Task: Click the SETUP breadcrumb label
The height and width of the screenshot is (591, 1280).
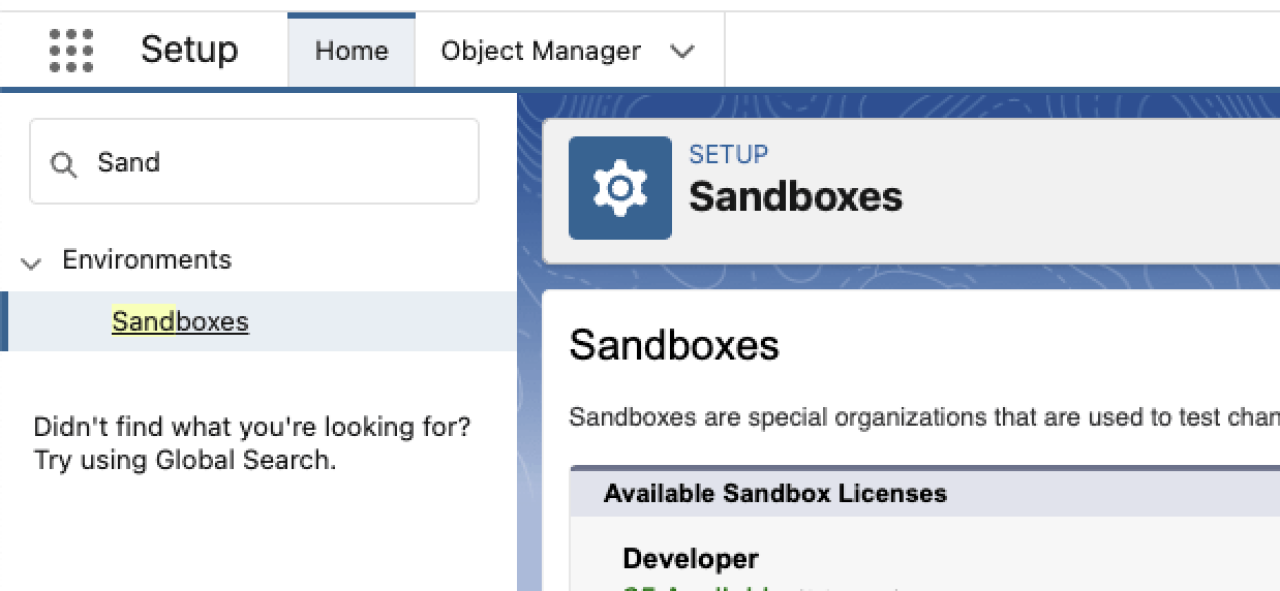Action: (727, 154)
